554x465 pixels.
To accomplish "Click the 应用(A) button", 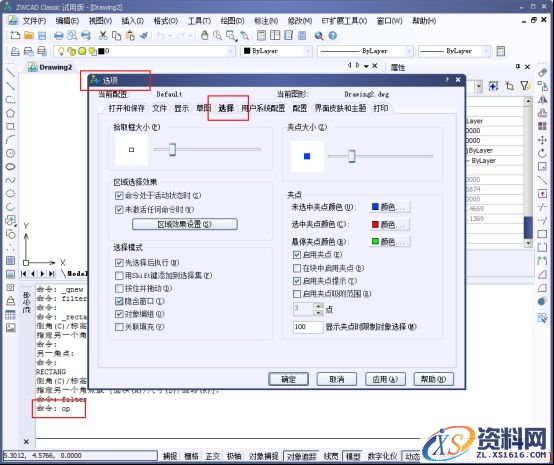I will pos(385,379).
